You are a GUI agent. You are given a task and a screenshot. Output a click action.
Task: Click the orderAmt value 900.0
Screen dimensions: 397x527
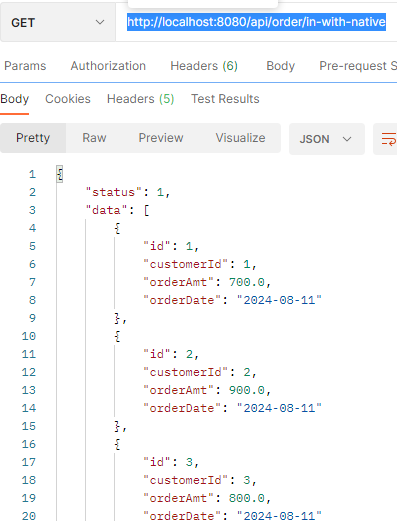(247, 390)
